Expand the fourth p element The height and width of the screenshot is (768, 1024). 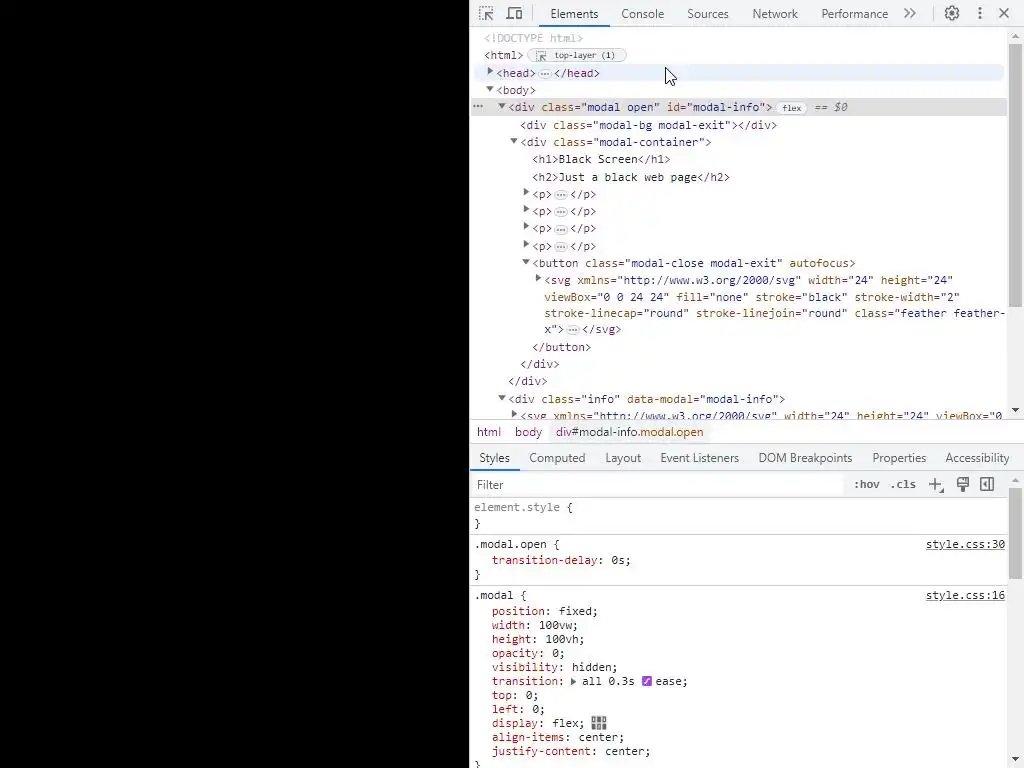pos(526,244)
